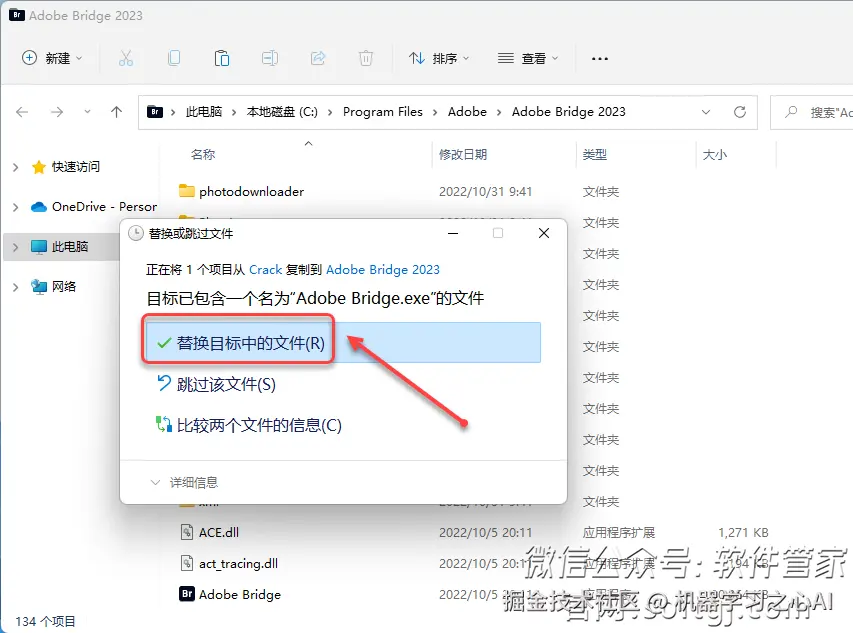The width and height of the screenshot is (853, 633).
Task: Click the Crack source link in dialog
Action: tap(265, 270)
